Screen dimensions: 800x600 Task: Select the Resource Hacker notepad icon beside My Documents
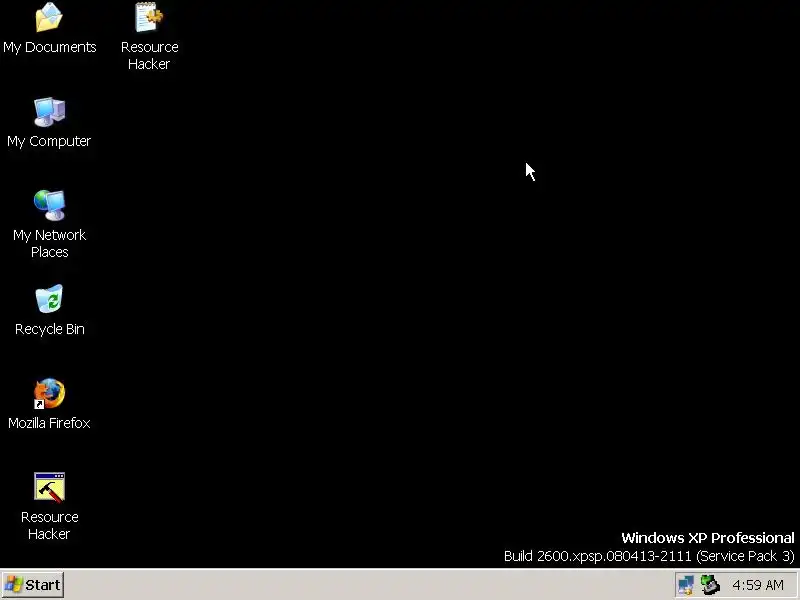(x=149, y=17)
